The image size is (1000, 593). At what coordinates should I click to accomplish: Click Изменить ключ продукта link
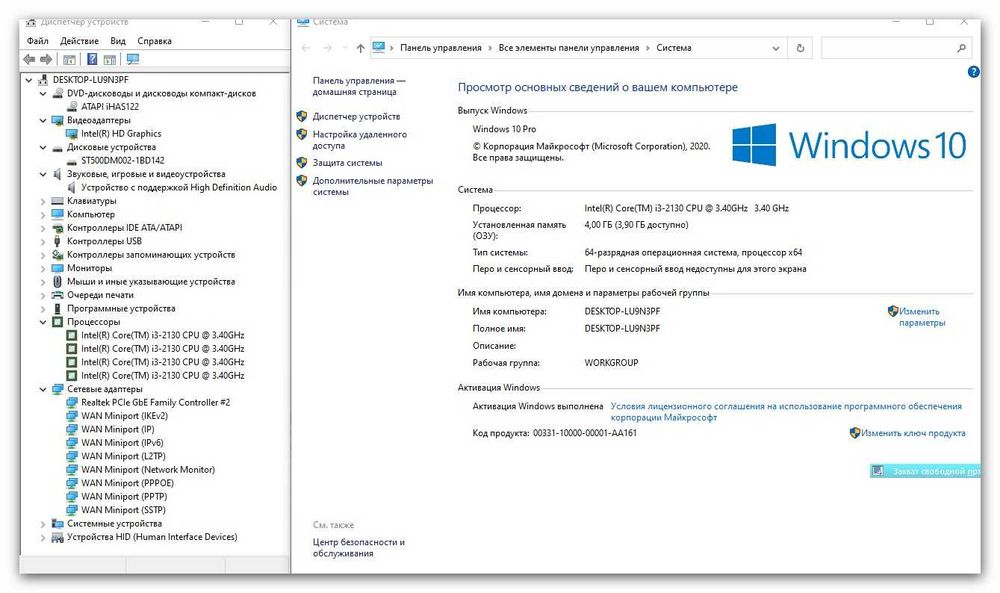[x=913, y=433]
